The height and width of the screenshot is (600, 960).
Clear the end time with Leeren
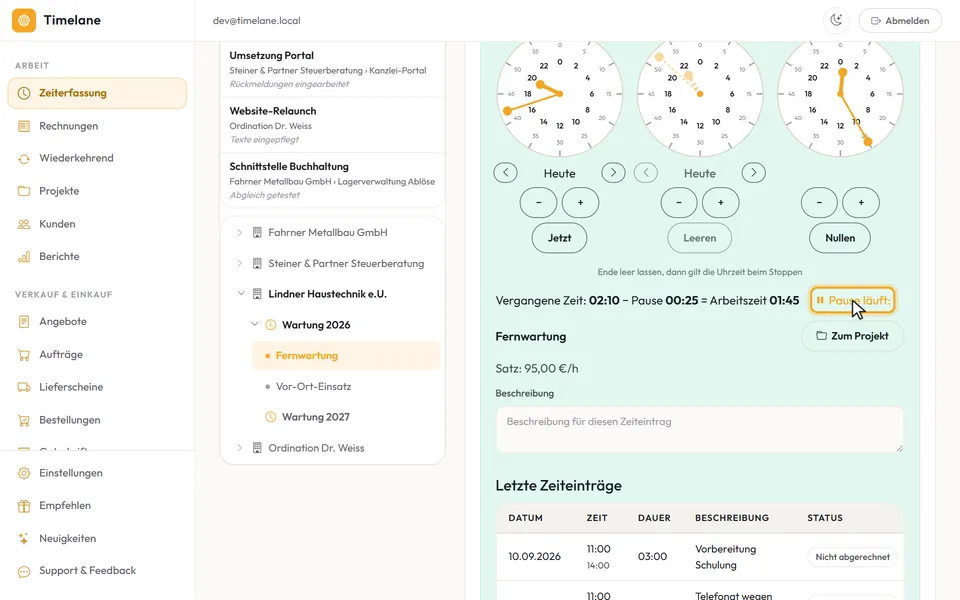(x=699, y=238)
